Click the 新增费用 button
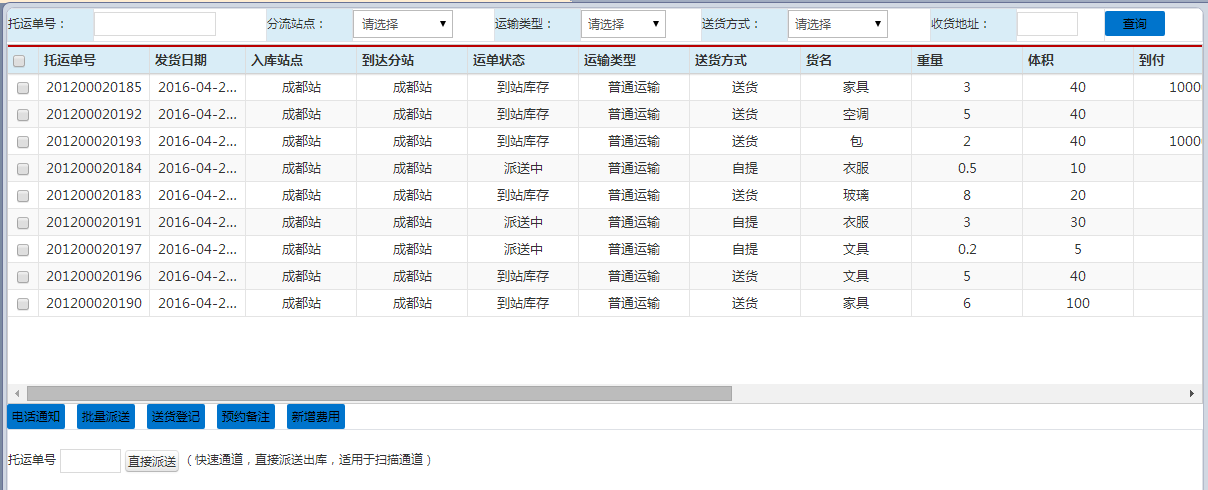This screenshot has height=490, width=1208. [x=314, y=416]
